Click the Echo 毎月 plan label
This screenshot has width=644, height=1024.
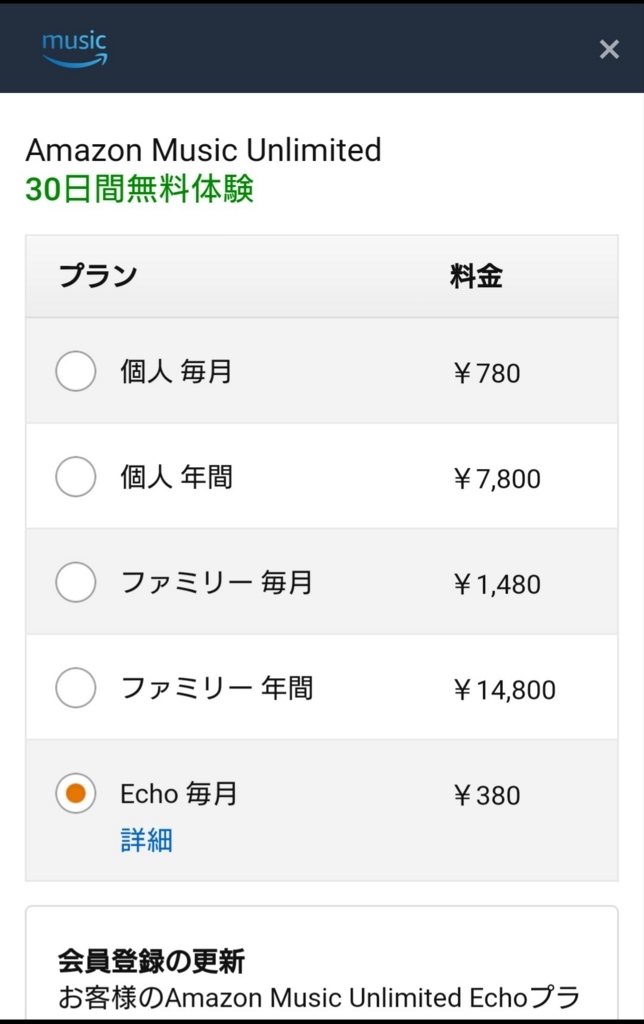[x=179, y=793]
